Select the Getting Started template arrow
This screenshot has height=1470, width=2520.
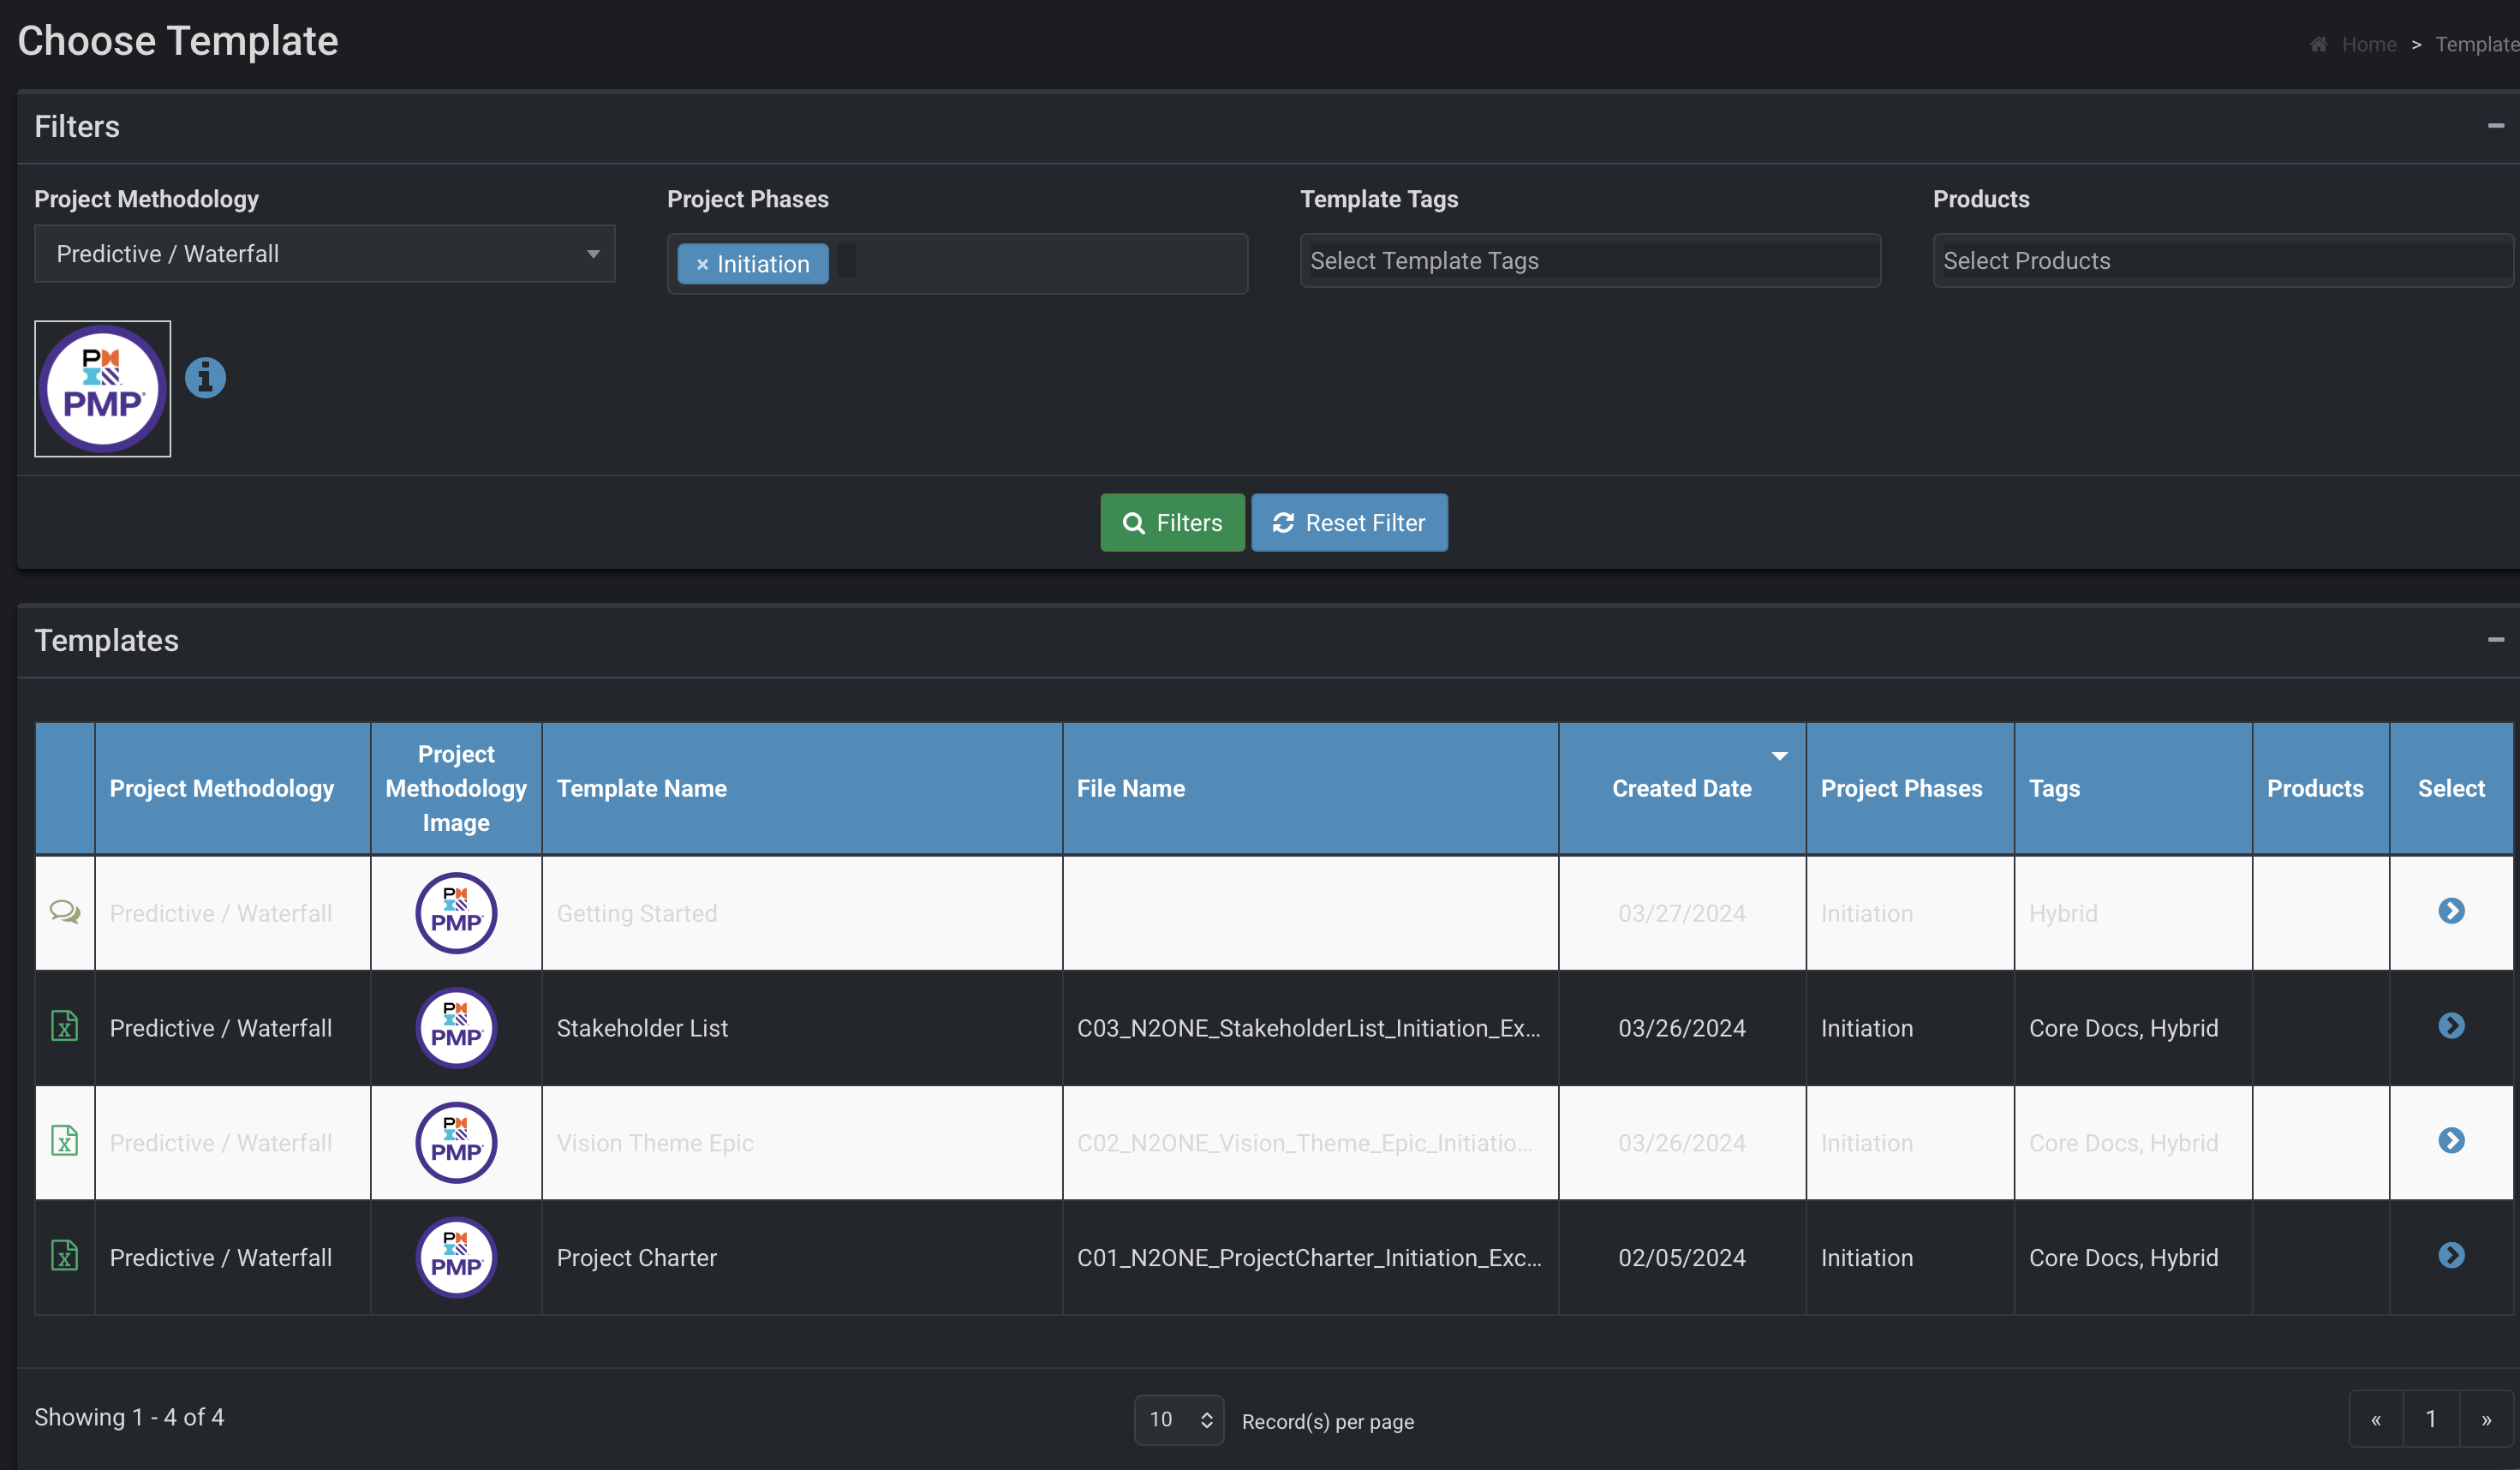click(x=2451, y=911)
